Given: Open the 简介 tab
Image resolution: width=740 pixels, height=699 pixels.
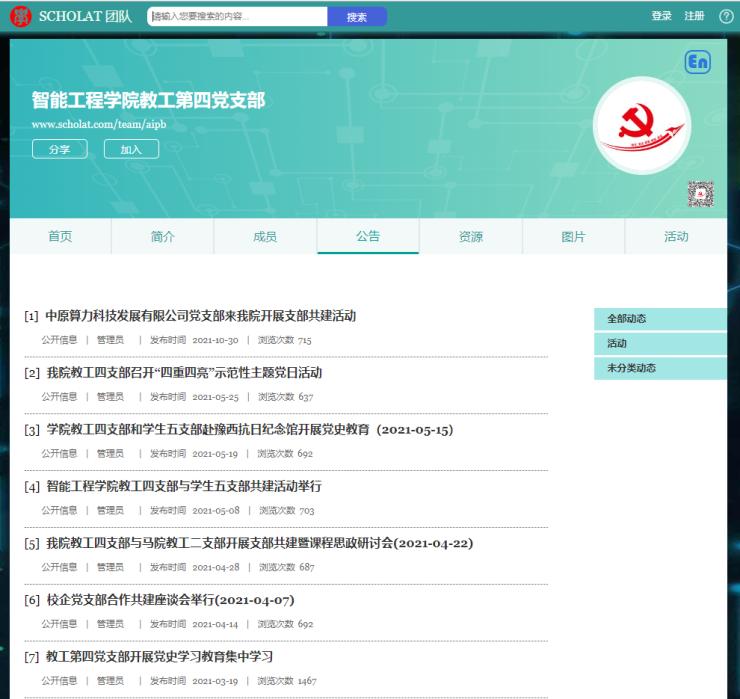Looking at the screenshot, I should [x=162, y=237].
